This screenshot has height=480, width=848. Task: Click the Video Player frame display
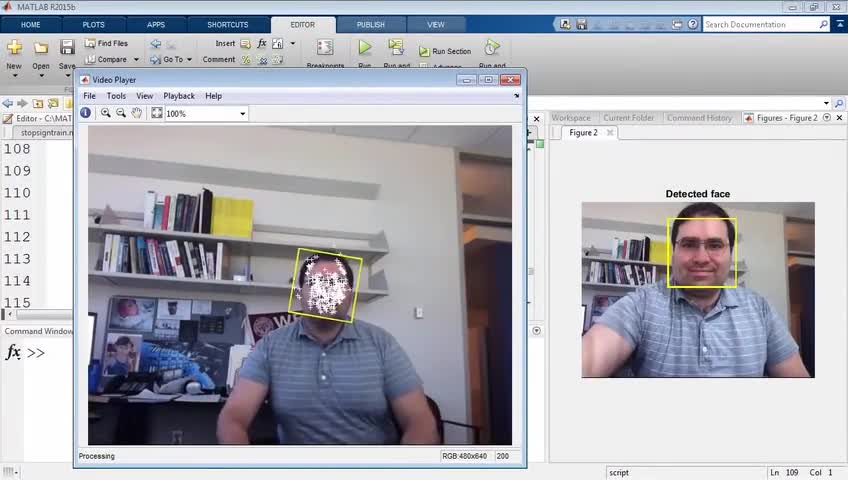click(x=300, y=285)
